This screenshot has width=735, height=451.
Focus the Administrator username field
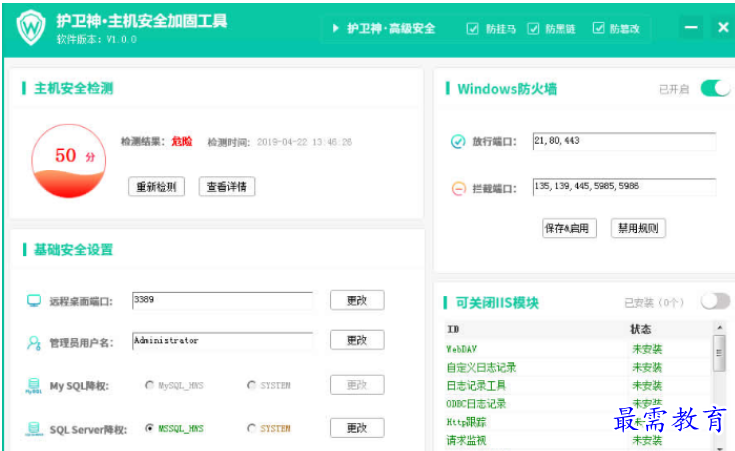click(223, 341)
